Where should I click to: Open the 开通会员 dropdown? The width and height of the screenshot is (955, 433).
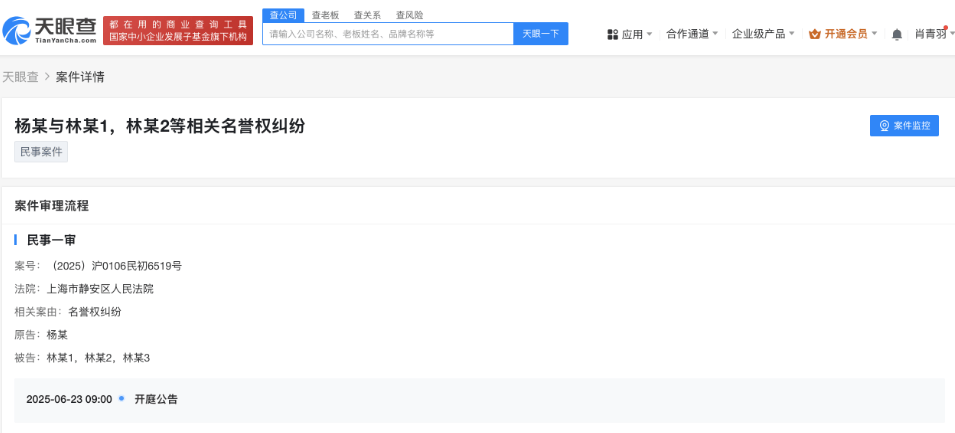pos(843,33)
